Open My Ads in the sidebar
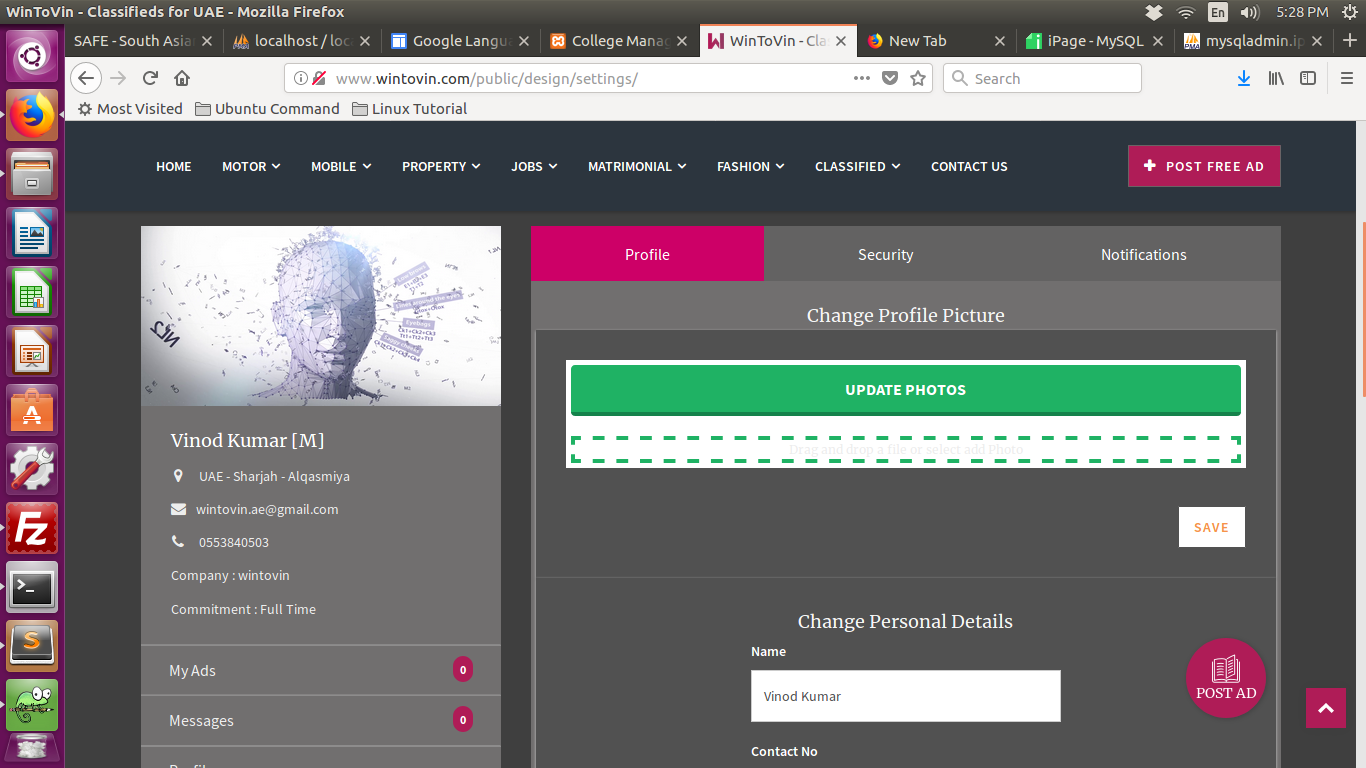The height and width of the screenshot is (768, 1366). (321, 670)
